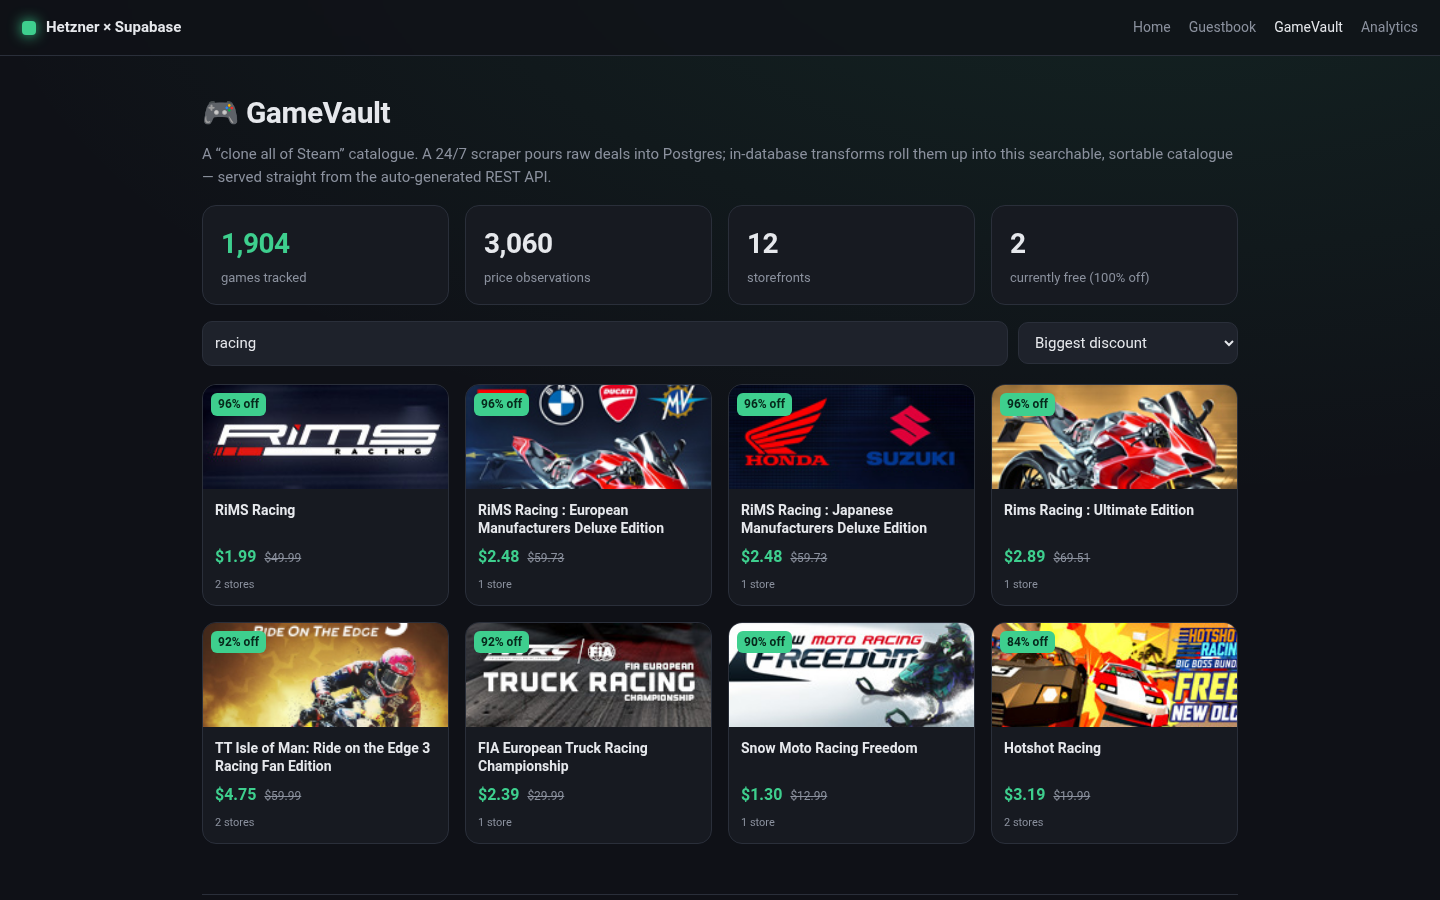
Task: Click the 92% off badge on TT Isle of Man
Action: (x=238, y=642)
